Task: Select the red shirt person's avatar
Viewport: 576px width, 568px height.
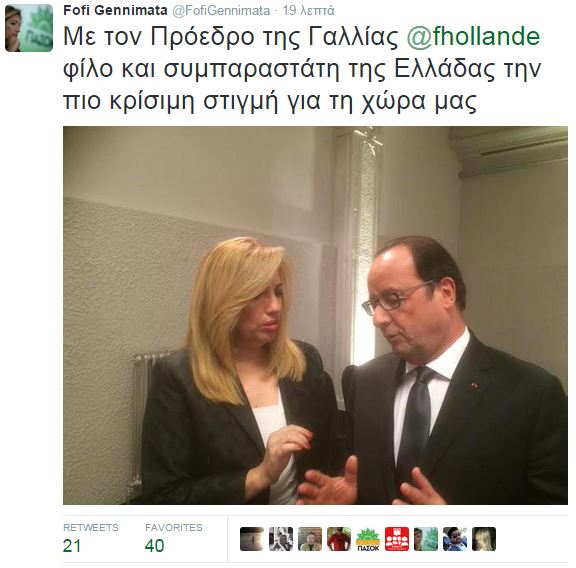Action: tap(339, 539)
